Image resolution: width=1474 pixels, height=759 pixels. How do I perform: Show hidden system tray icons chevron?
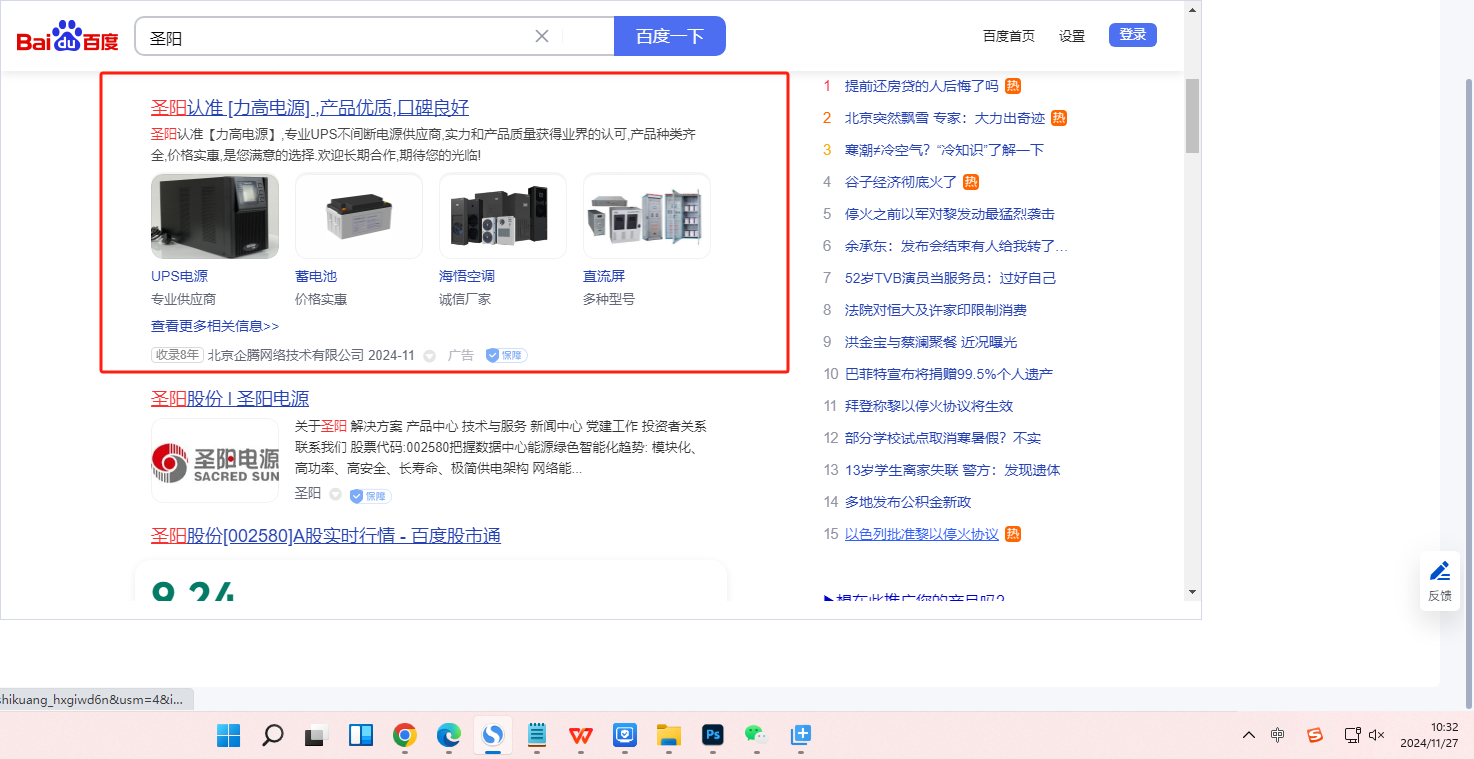(x=1248, y=736)
